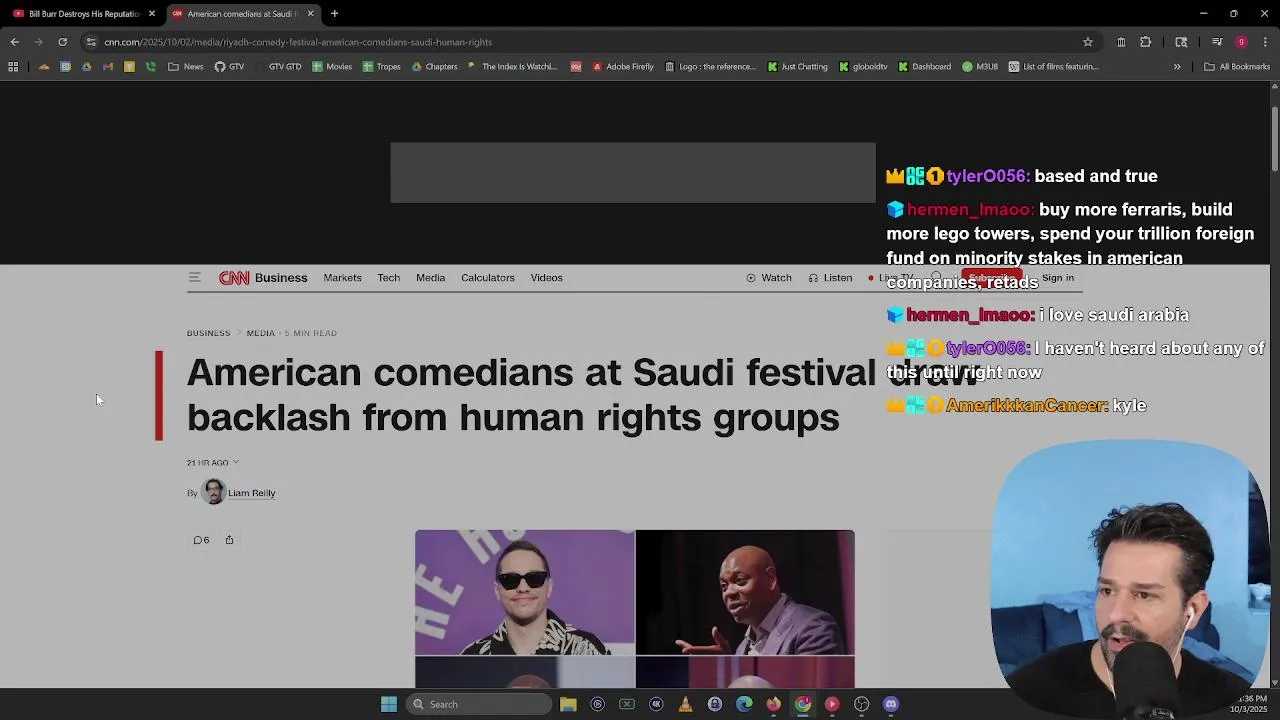
Task: Go back using the browser back arrow
Action: point(14,42)
